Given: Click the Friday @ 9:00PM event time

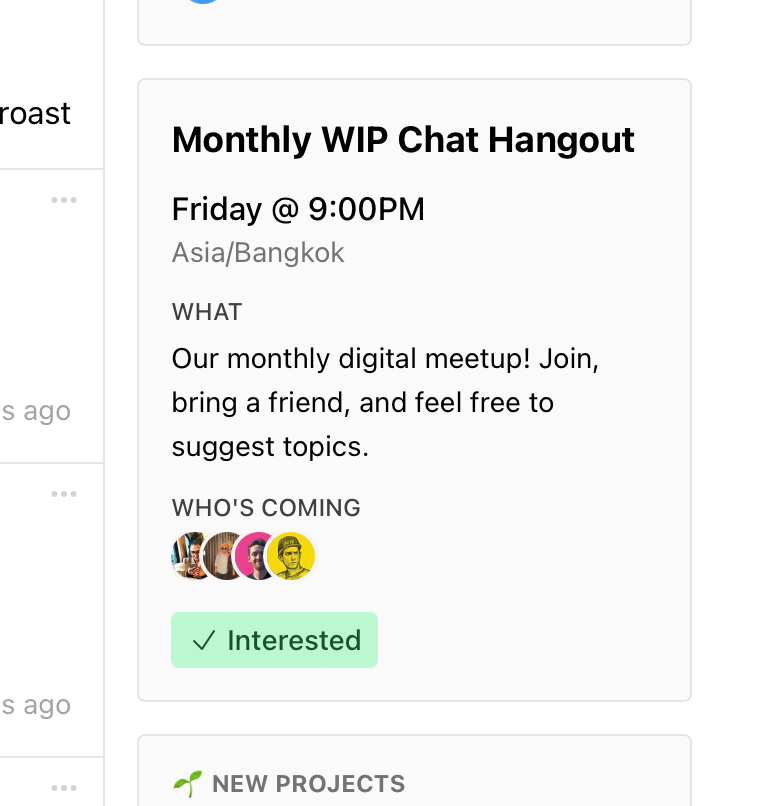Looking at the screenshot, I should coord(298,209).
